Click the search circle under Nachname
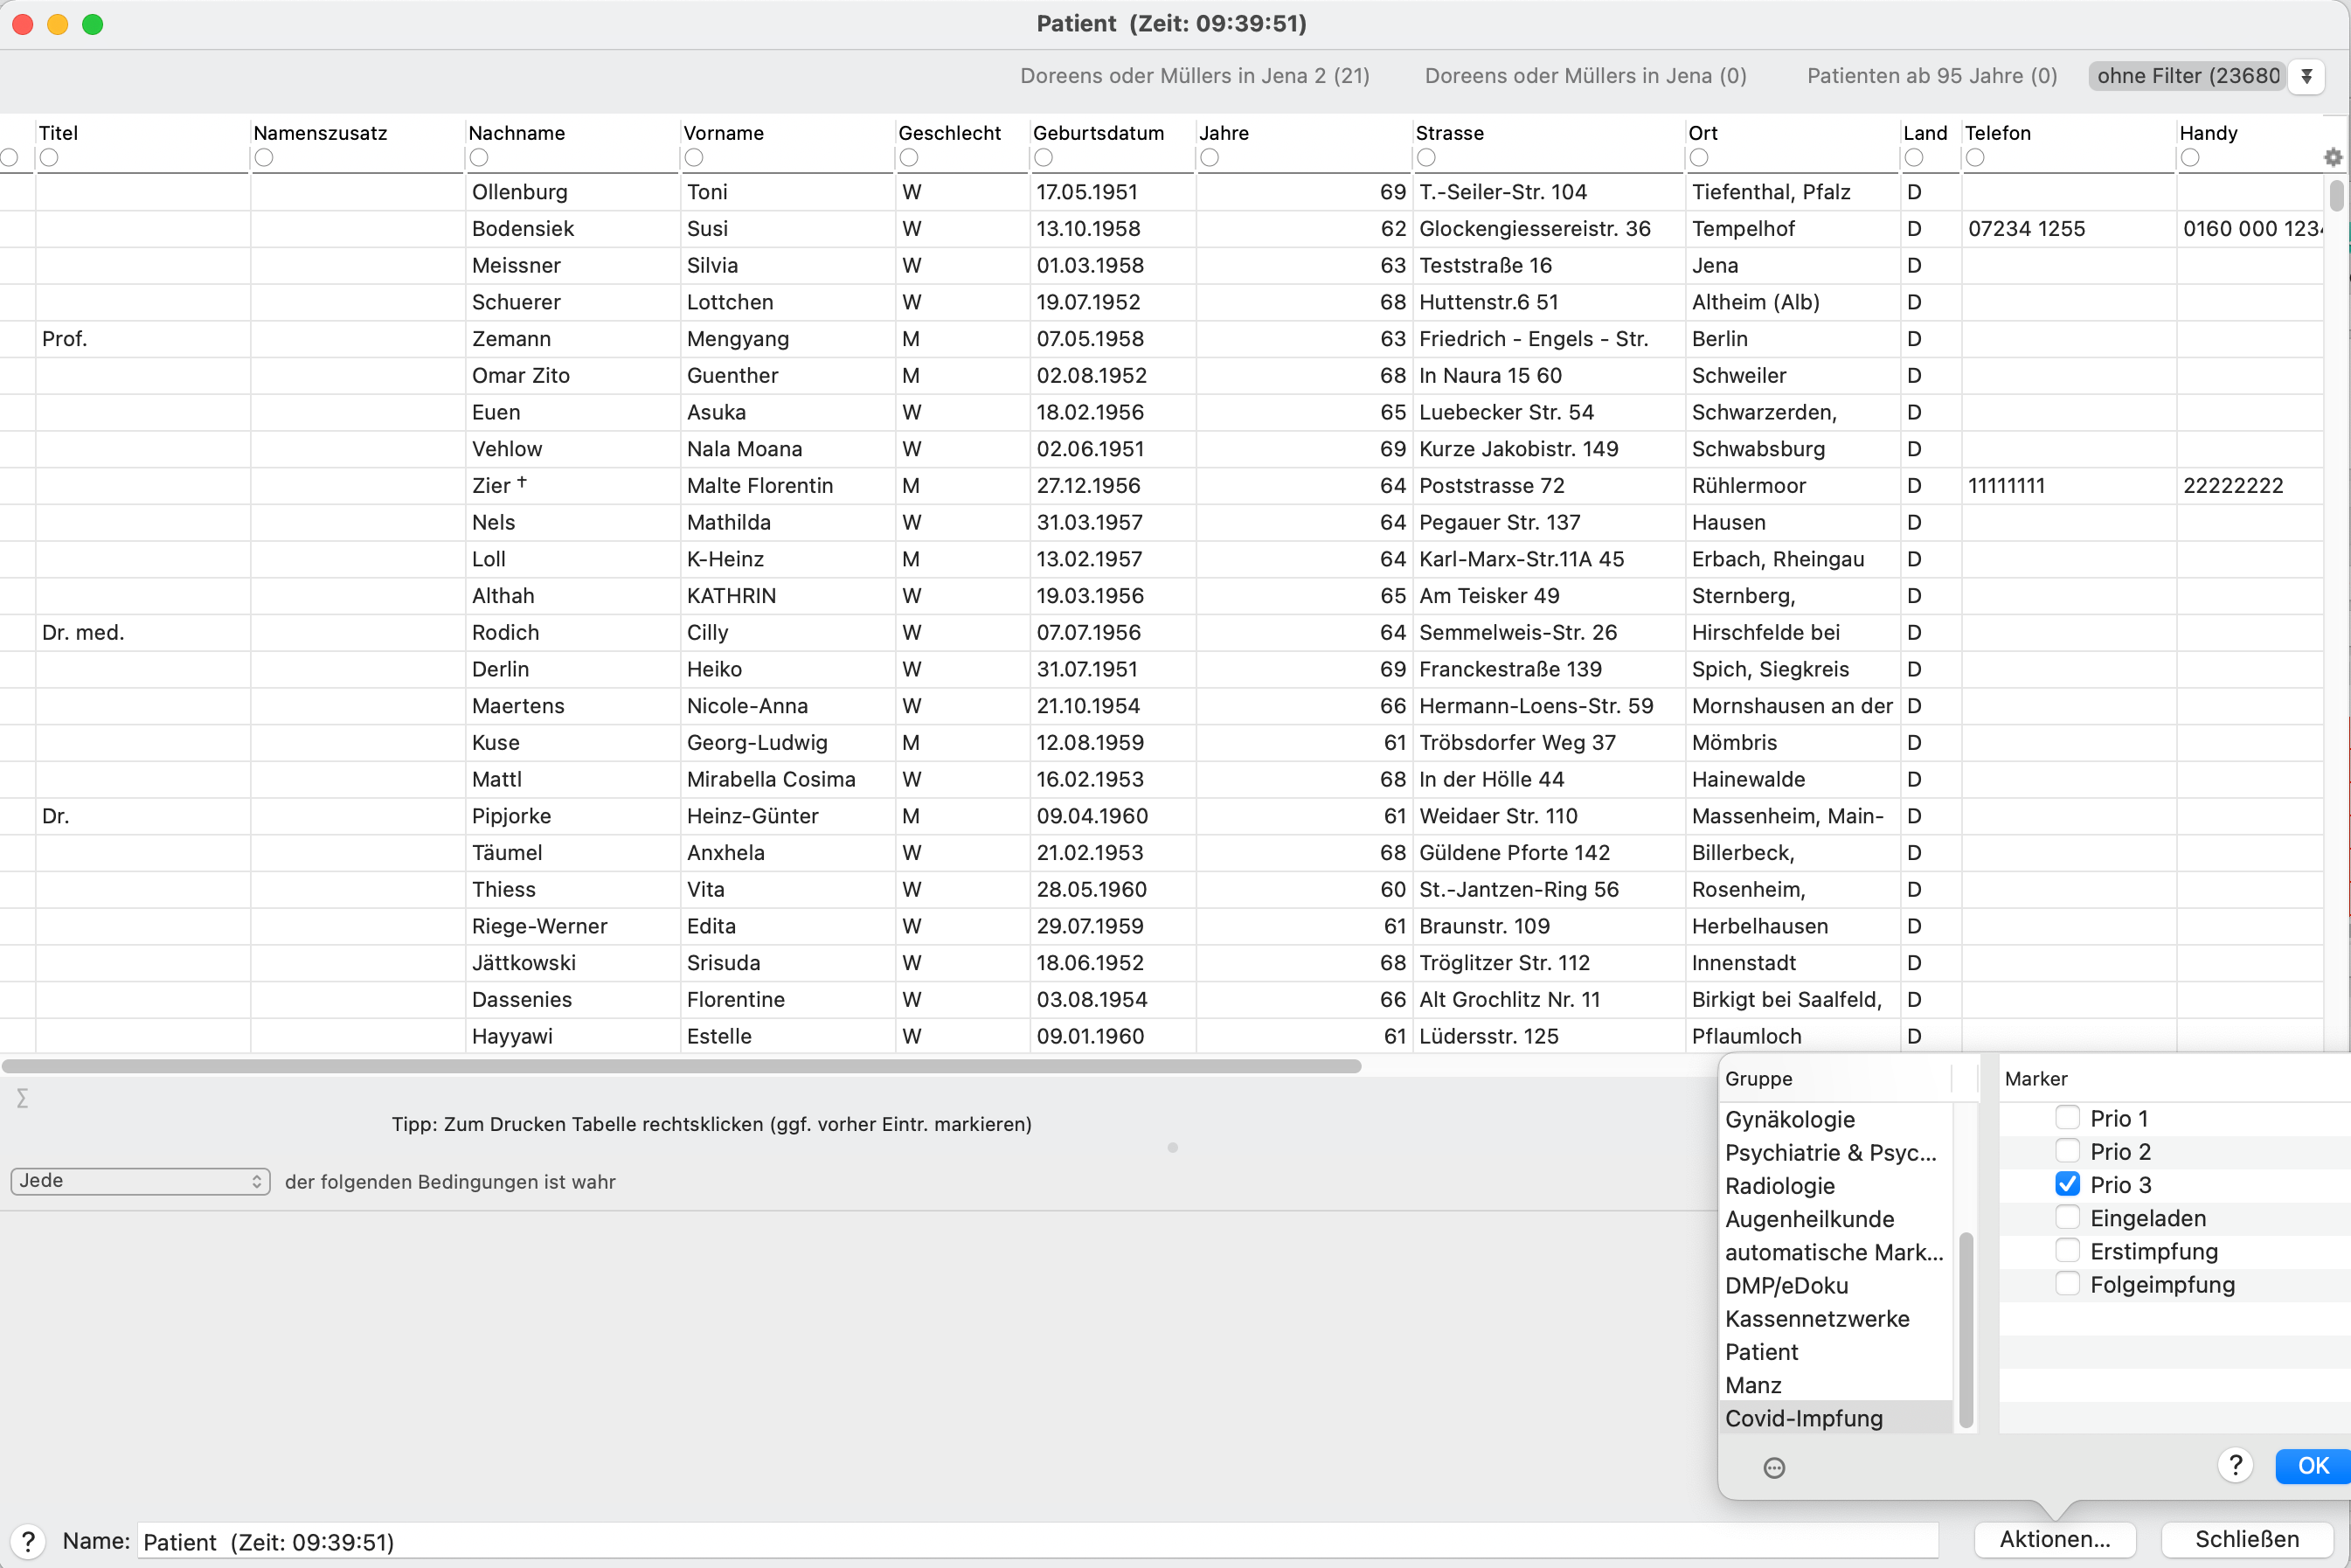Screen dimensions: 2351x1568 pos(479,157)
